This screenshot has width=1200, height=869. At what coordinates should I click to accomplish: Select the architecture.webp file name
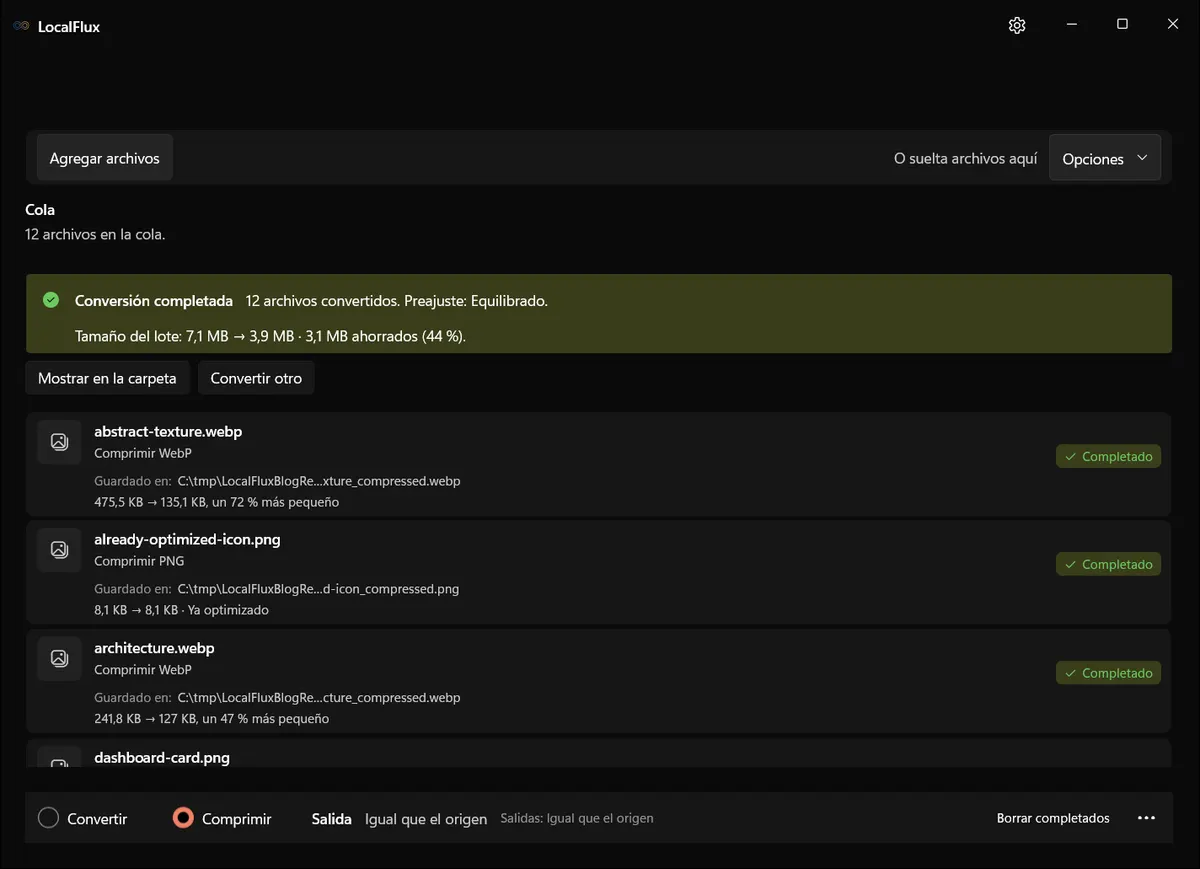coord(154,648)
